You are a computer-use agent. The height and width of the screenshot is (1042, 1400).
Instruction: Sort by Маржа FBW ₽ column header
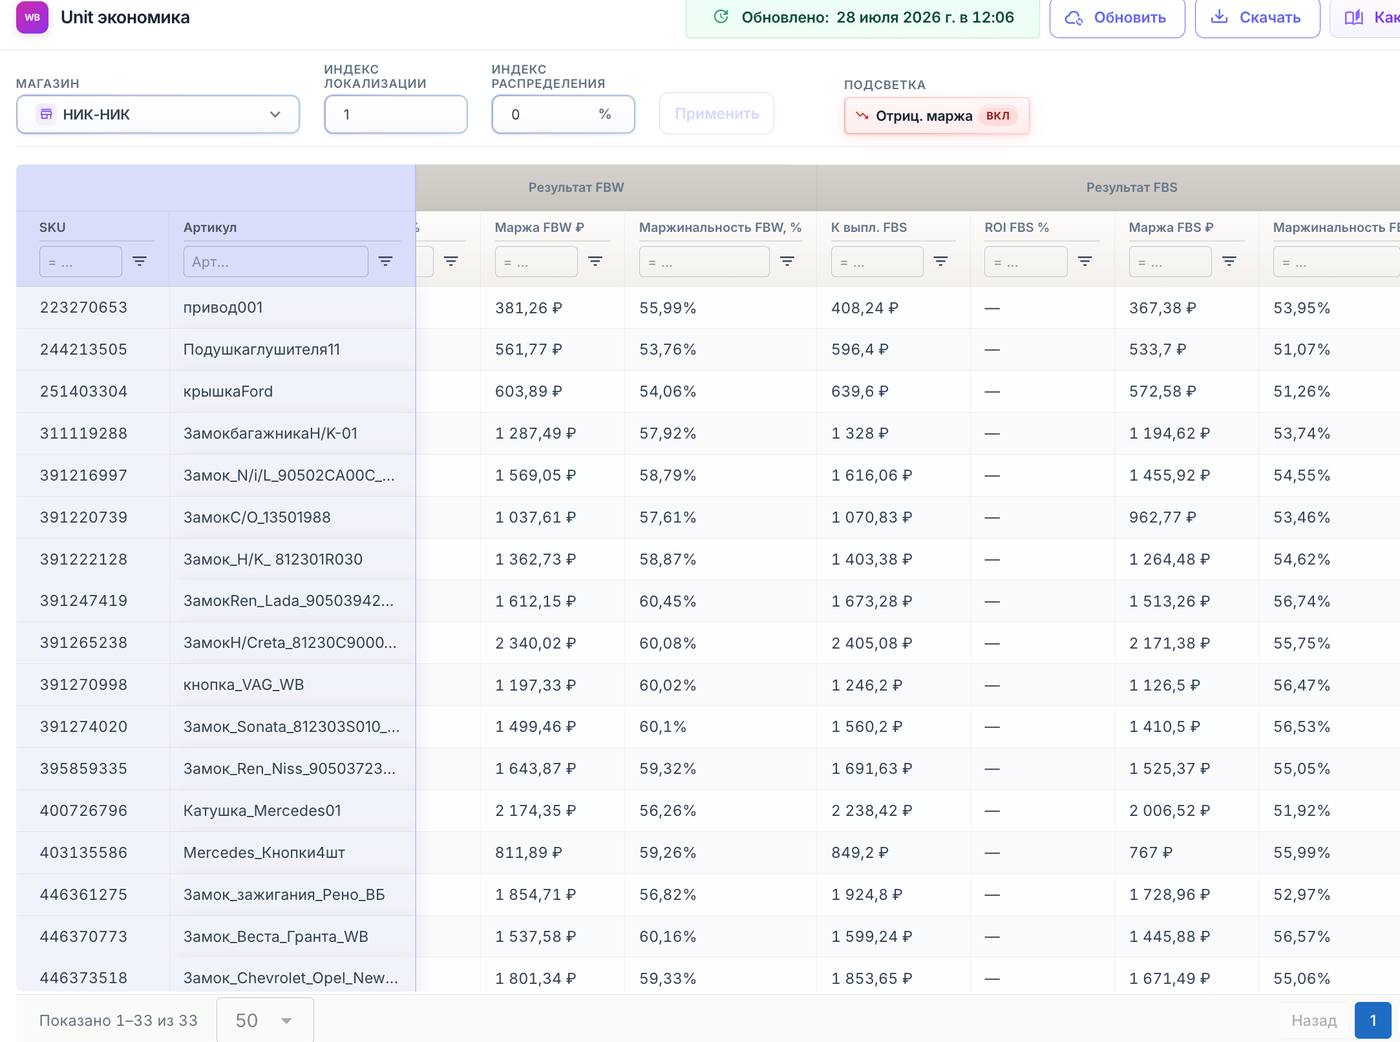click(540, 227)
